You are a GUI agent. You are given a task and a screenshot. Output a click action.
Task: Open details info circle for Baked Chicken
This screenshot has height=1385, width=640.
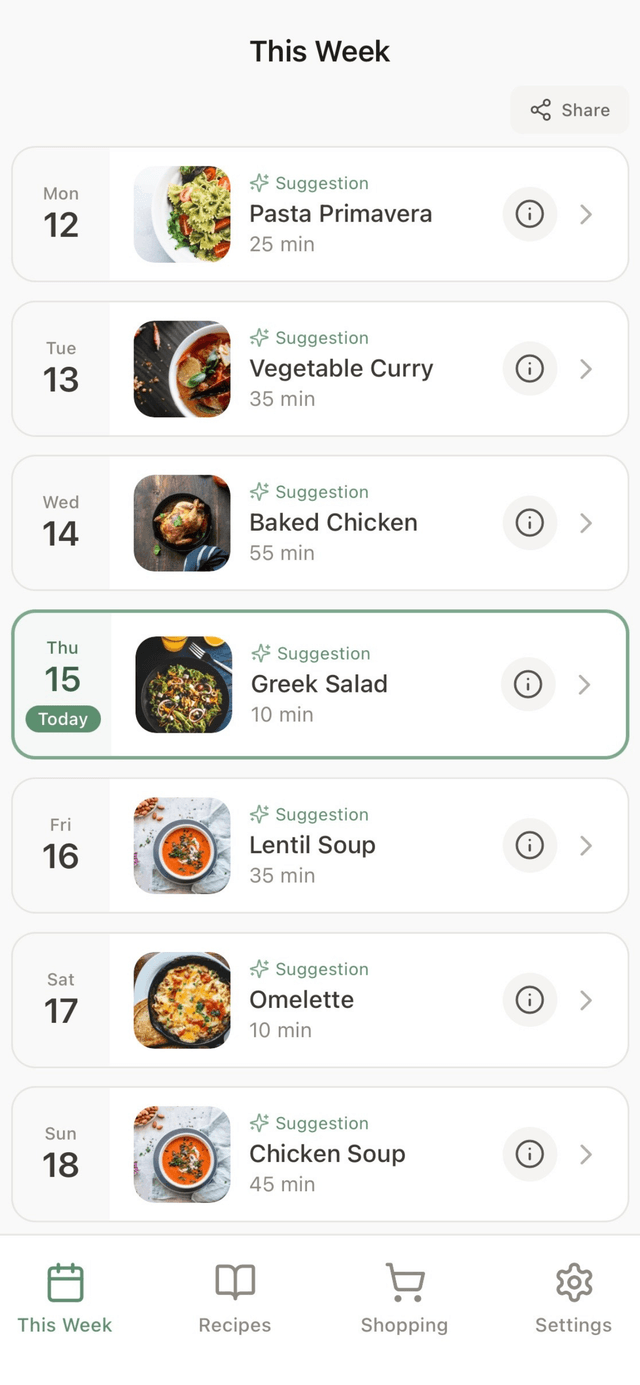pyautogui.click(x=529, y=523)
